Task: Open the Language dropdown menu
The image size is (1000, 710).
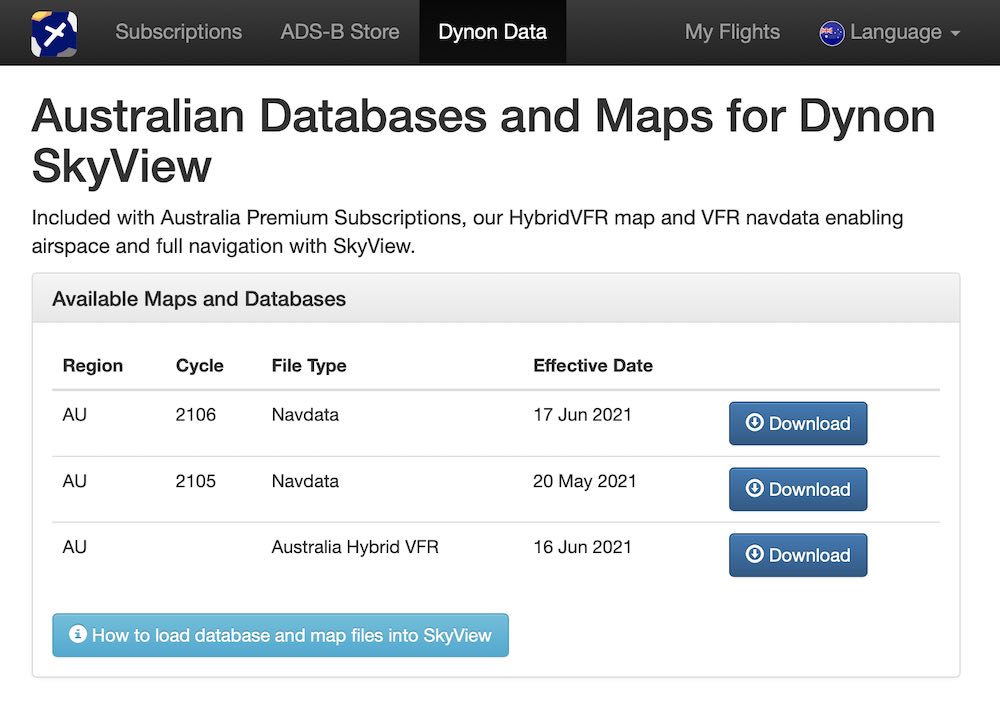Action: click(890, 33)
